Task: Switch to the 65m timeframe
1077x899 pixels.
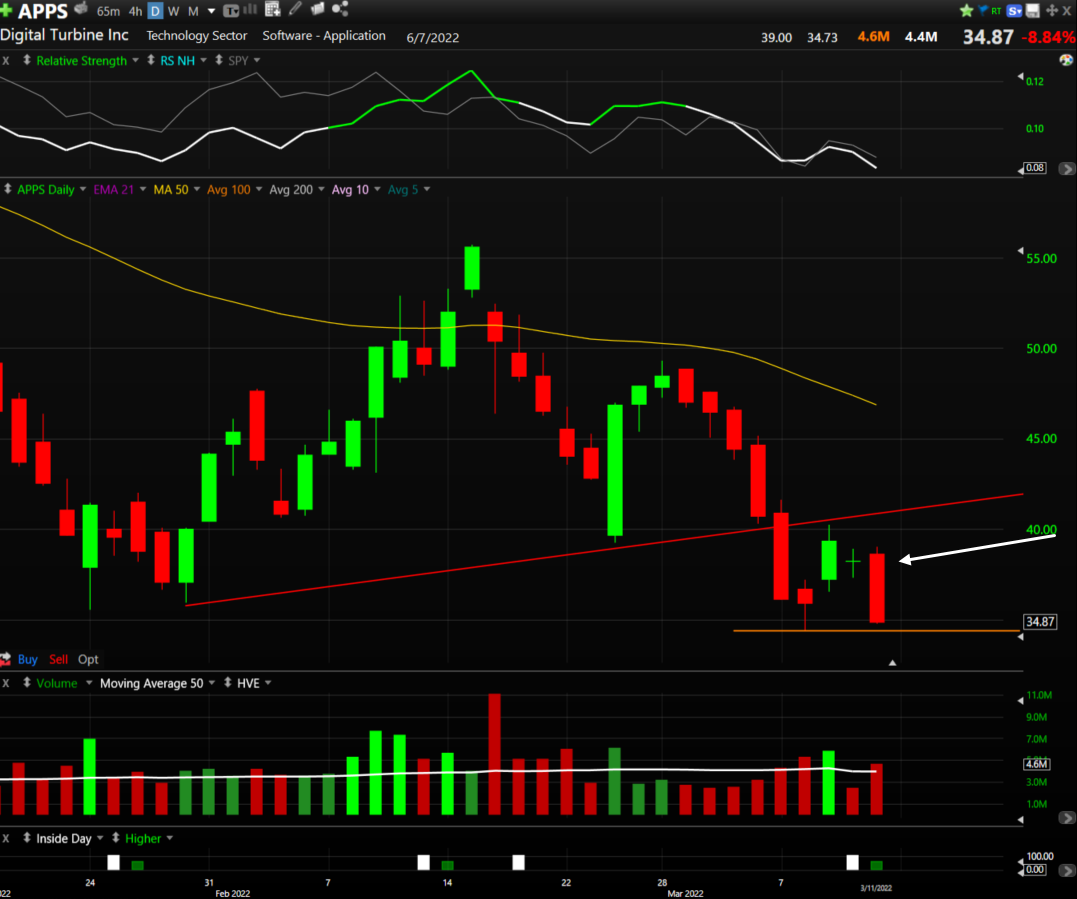Action: [x=109, y=11]
